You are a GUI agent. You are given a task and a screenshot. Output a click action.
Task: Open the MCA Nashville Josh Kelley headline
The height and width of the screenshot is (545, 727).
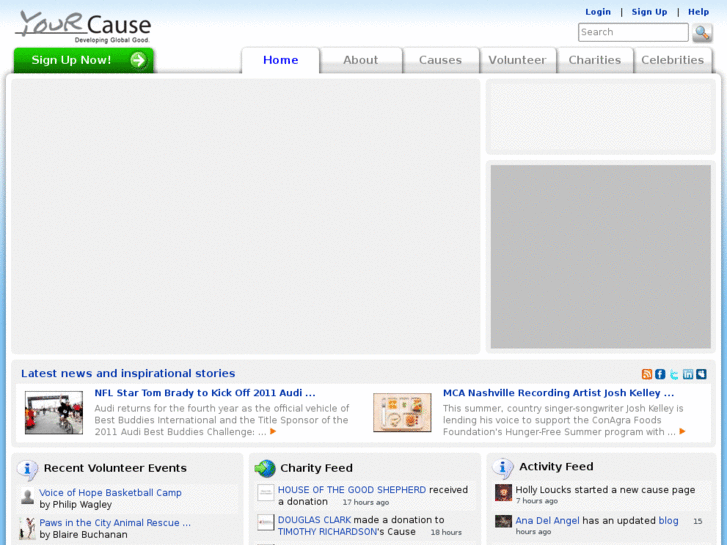tap(558, 393)
